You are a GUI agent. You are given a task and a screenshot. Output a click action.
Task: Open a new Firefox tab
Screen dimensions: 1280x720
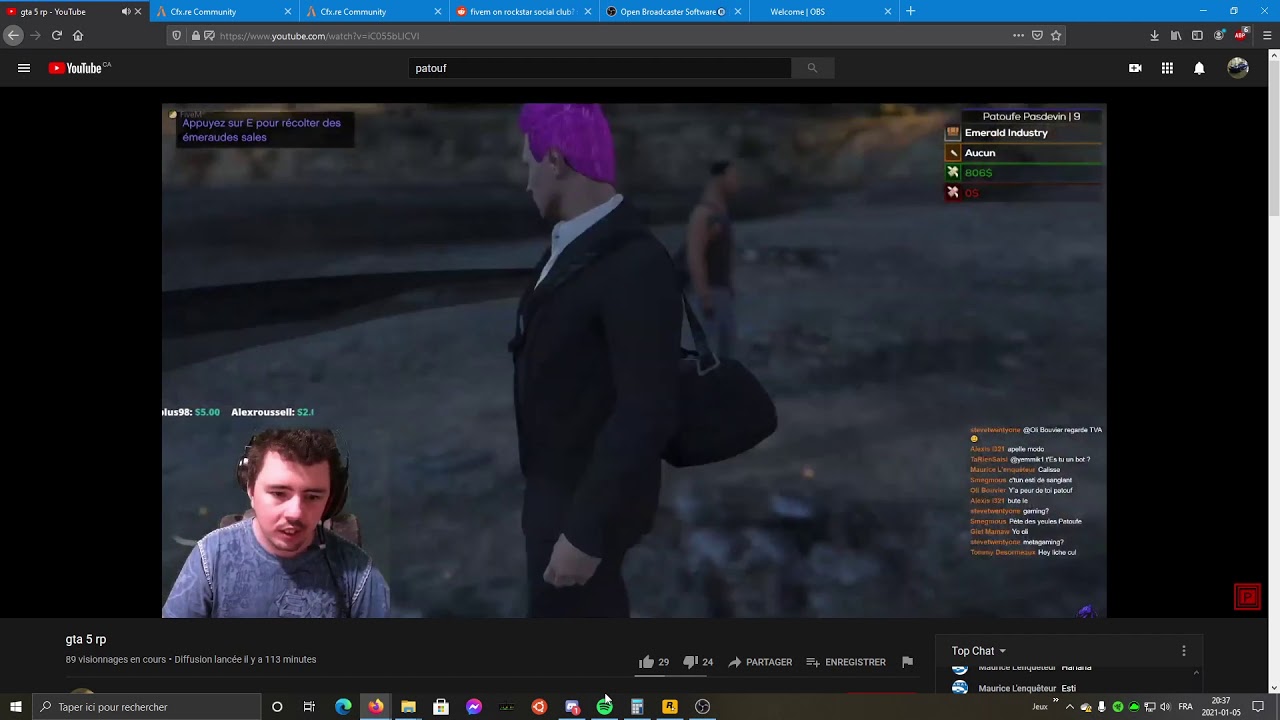910,12
